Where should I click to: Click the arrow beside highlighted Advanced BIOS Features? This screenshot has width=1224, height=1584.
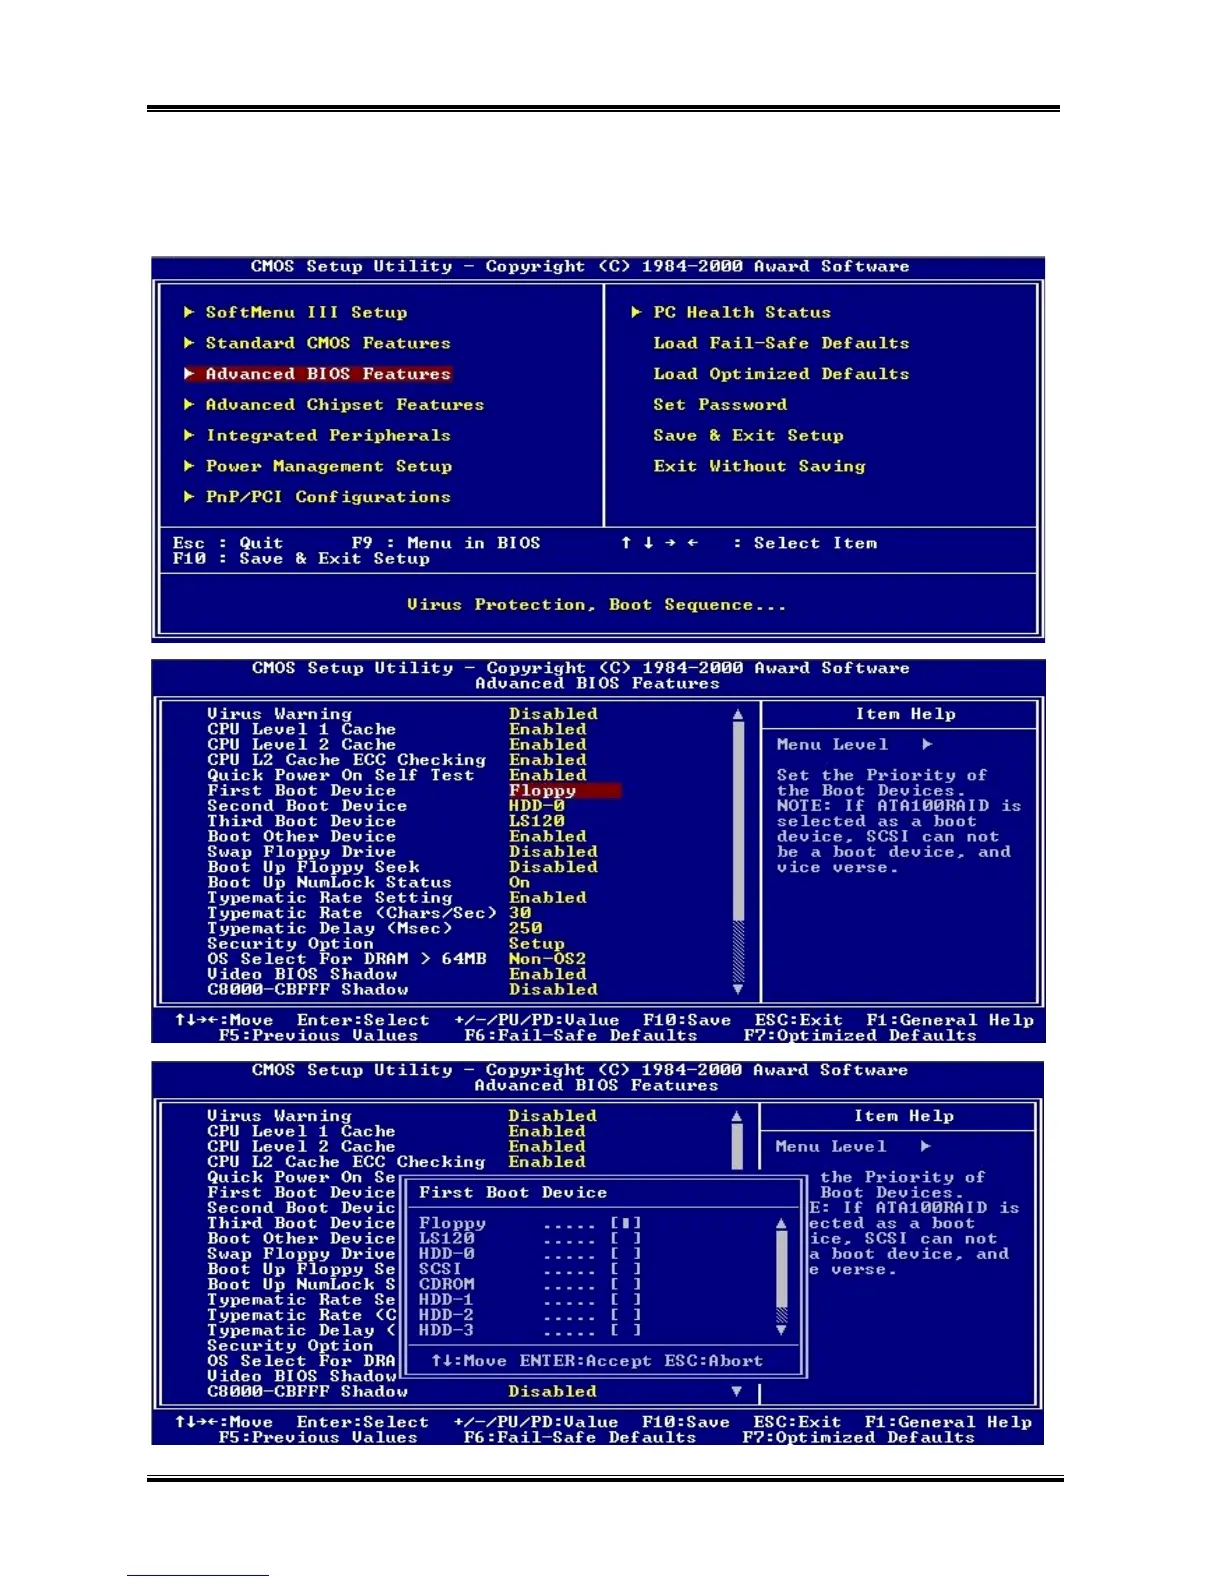(x=189, y=374)
